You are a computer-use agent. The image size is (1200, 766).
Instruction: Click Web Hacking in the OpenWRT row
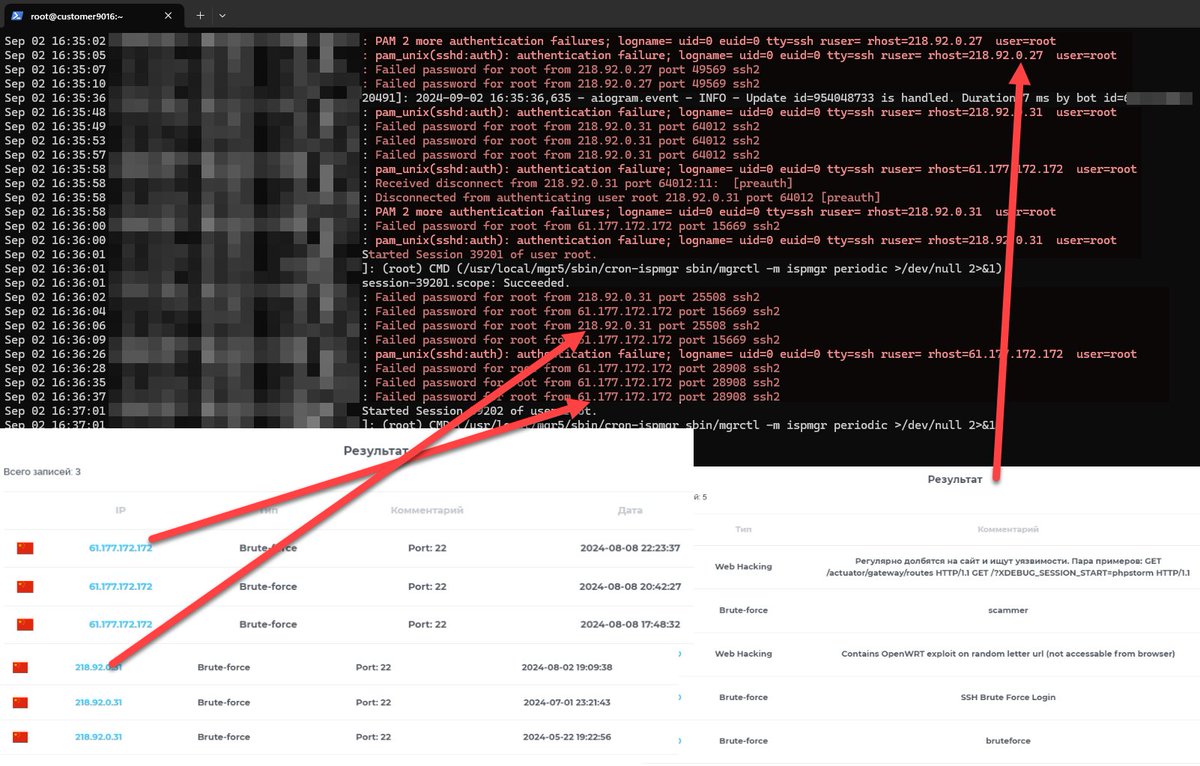[743, 653]
